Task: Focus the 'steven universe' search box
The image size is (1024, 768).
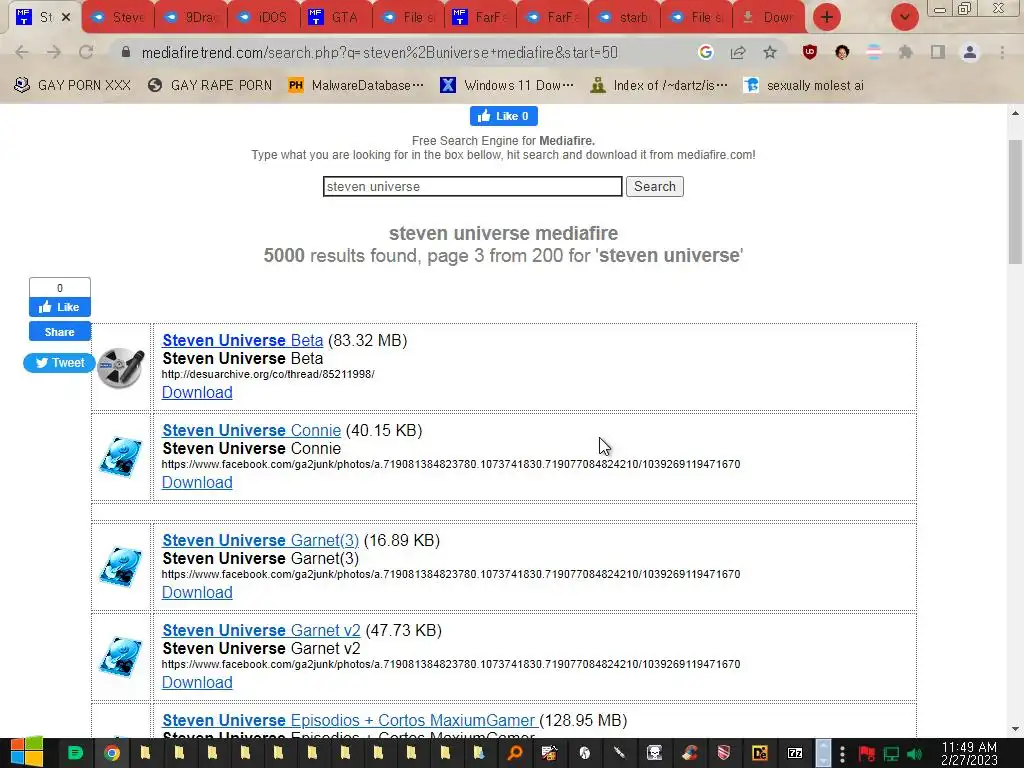Action: (x=472, y=186)
